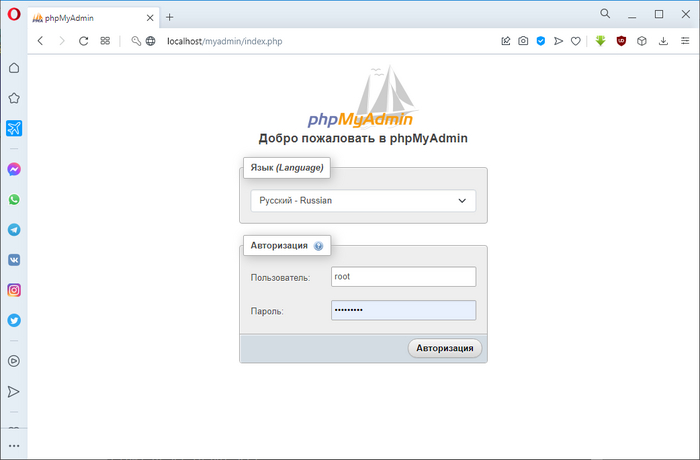Take a snapshot with the camera icon
The image size is (700, 460).
[x=523, y=41]
